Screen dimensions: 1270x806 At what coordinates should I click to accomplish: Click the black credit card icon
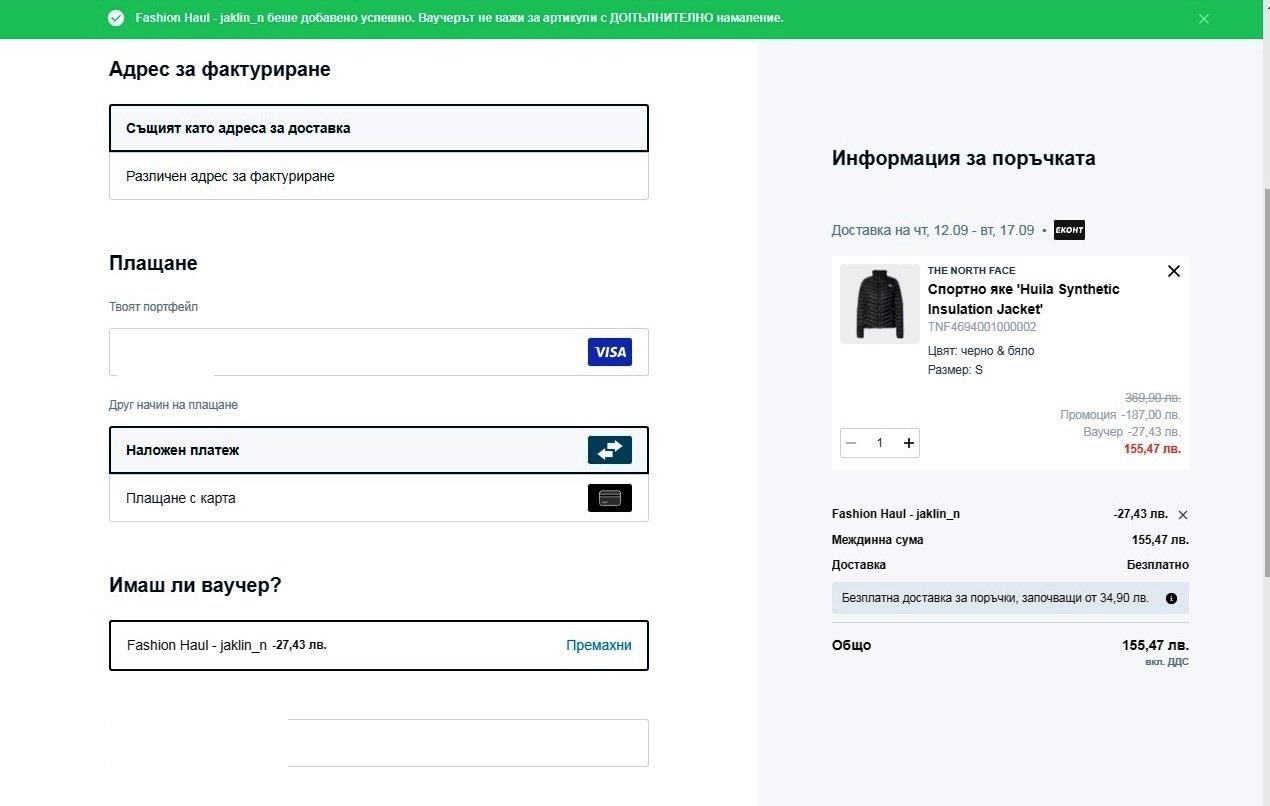[609, 498]
